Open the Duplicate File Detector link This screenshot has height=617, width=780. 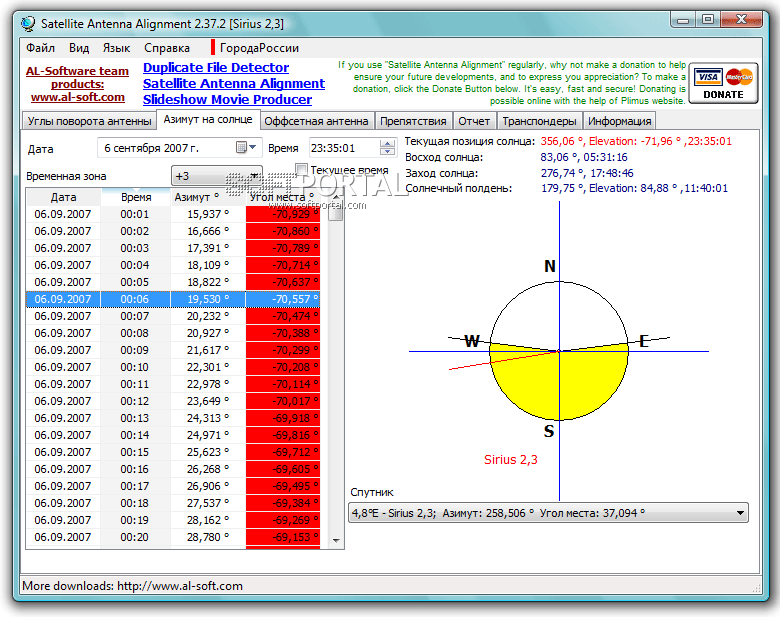click(215, 68)
